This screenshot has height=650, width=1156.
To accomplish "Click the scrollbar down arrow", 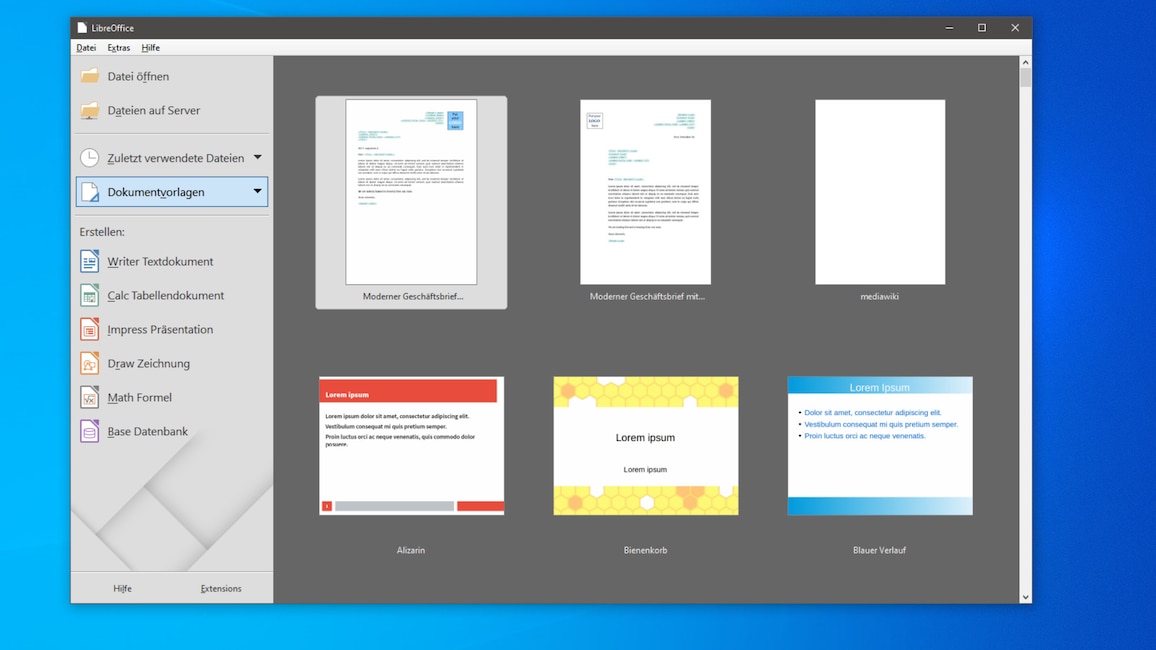I will pyautogui.click(x=1026, y=598).
